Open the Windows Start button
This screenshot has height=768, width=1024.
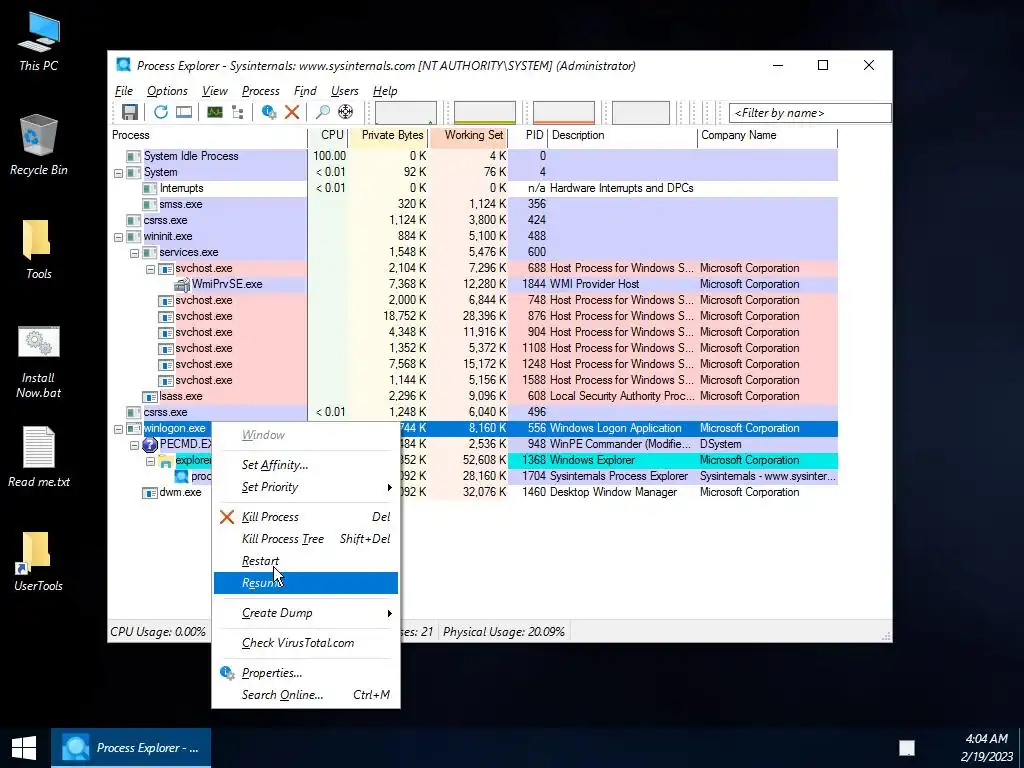25,748
